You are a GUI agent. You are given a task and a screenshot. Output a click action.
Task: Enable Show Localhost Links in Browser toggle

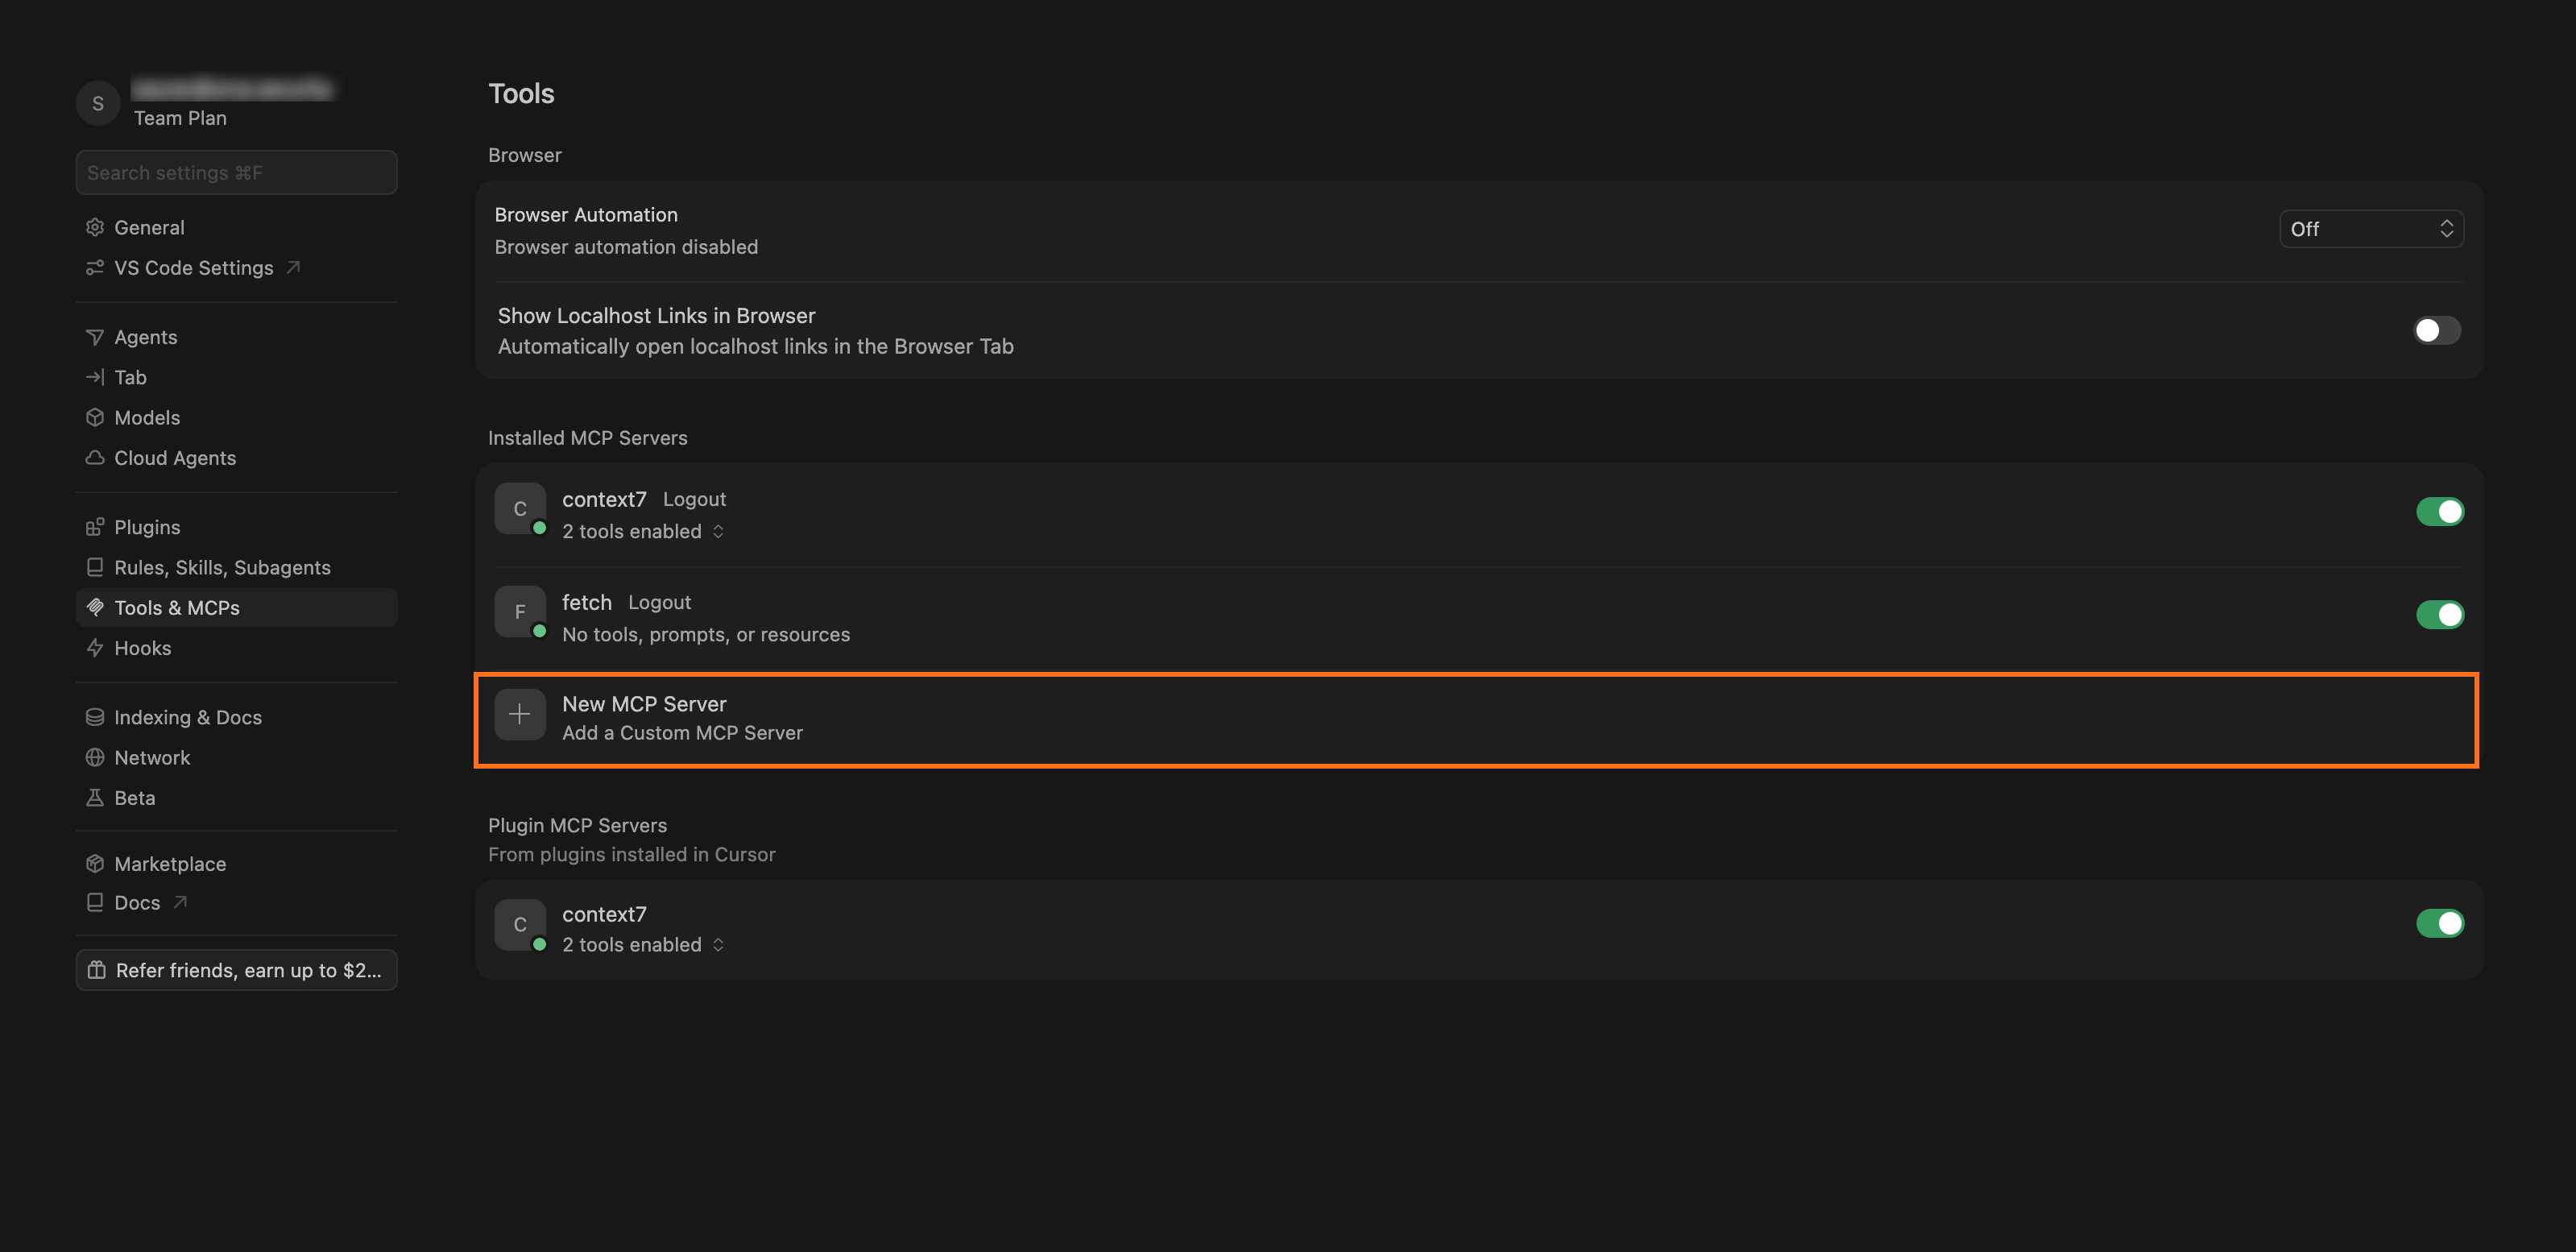2437,330
